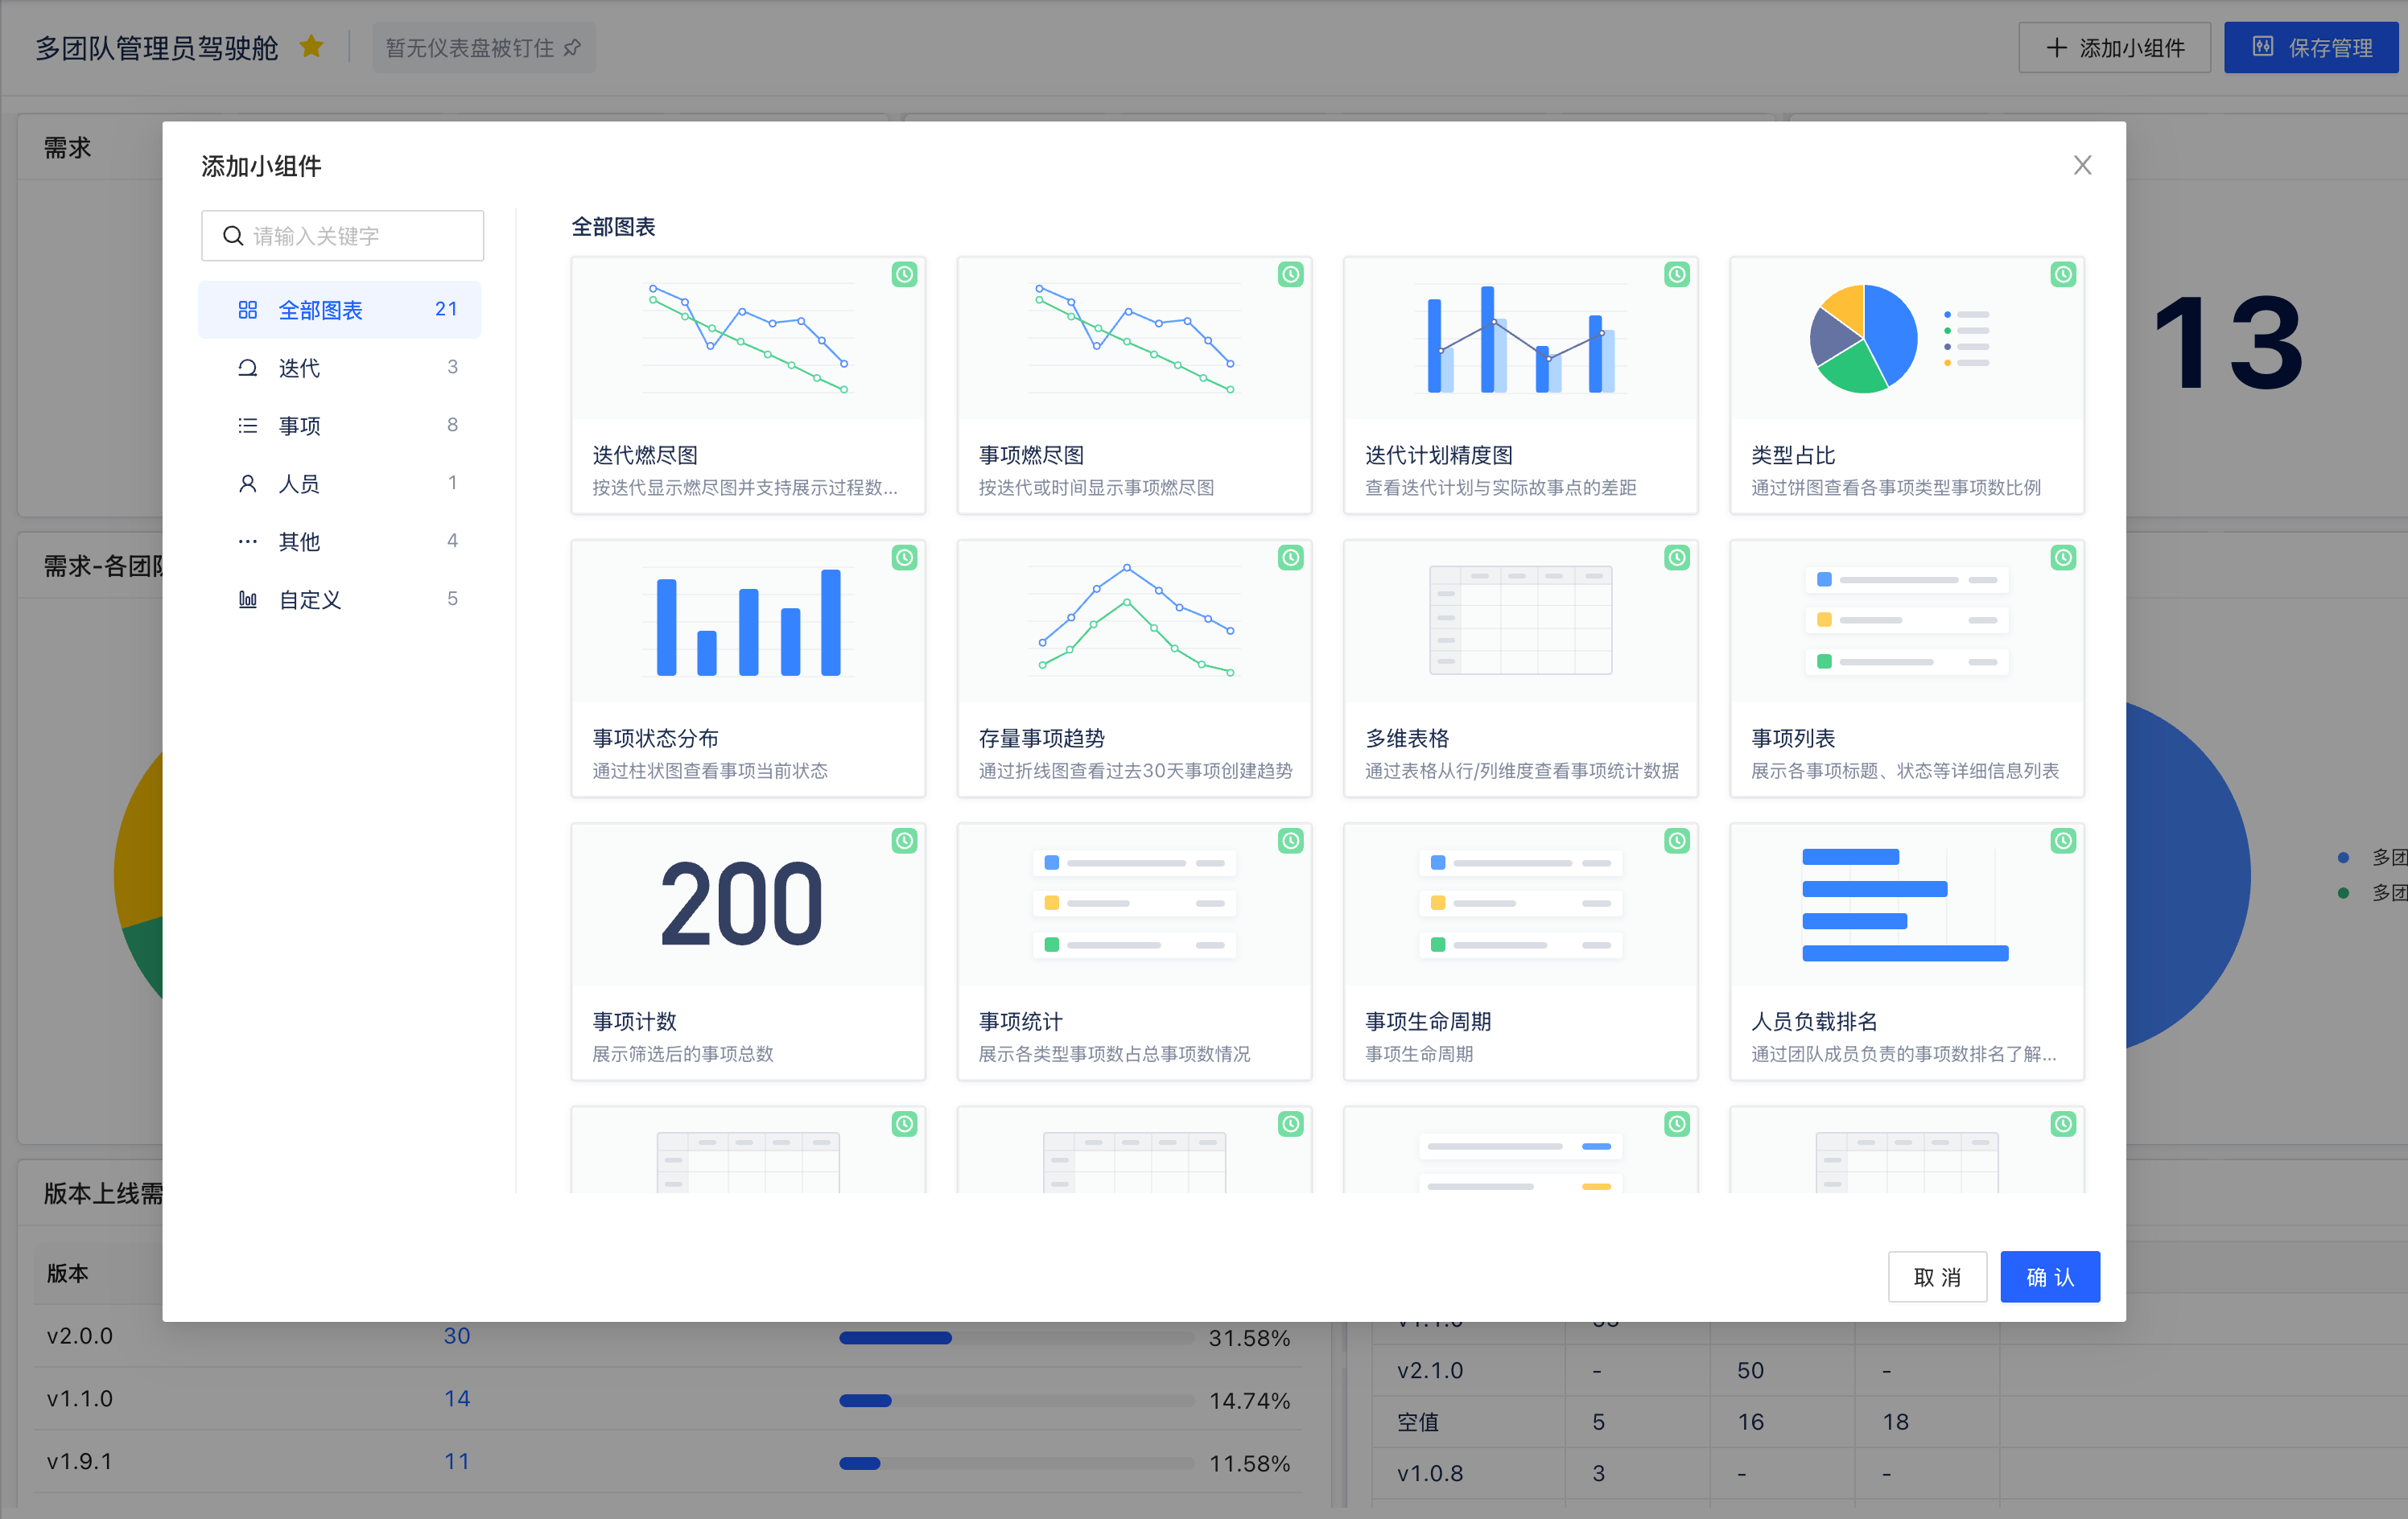Choose the 事项计数 widget card showing 200
This screenshot has width=2408, height=1519.
point(747,950)
